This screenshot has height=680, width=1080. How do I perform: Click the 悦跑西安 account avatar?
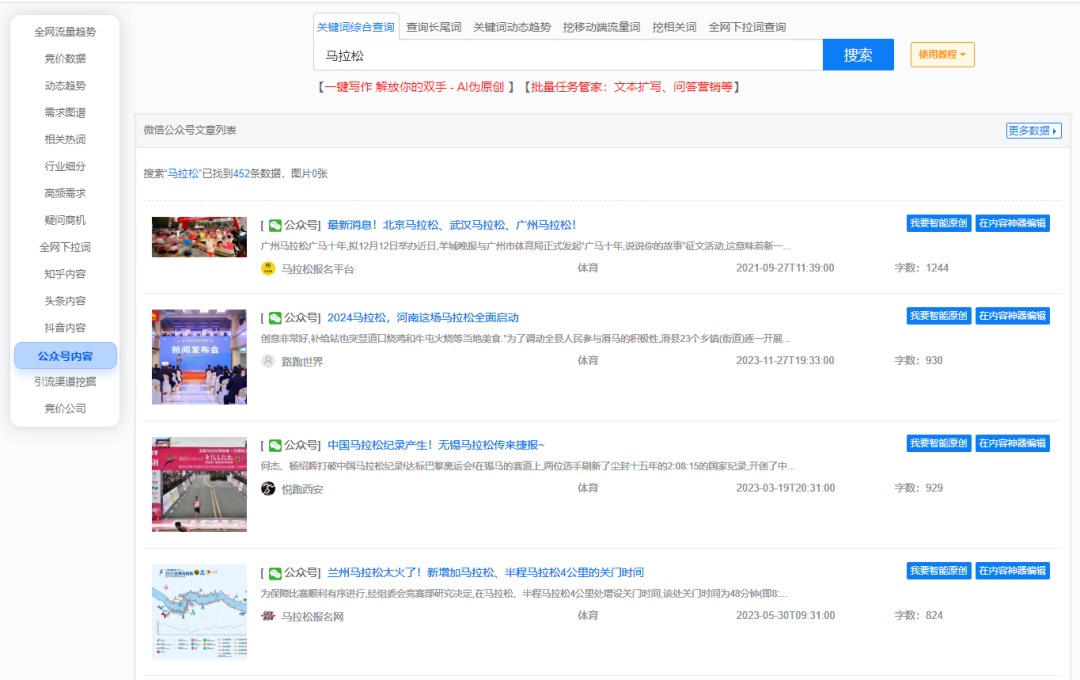pos(268,488)
